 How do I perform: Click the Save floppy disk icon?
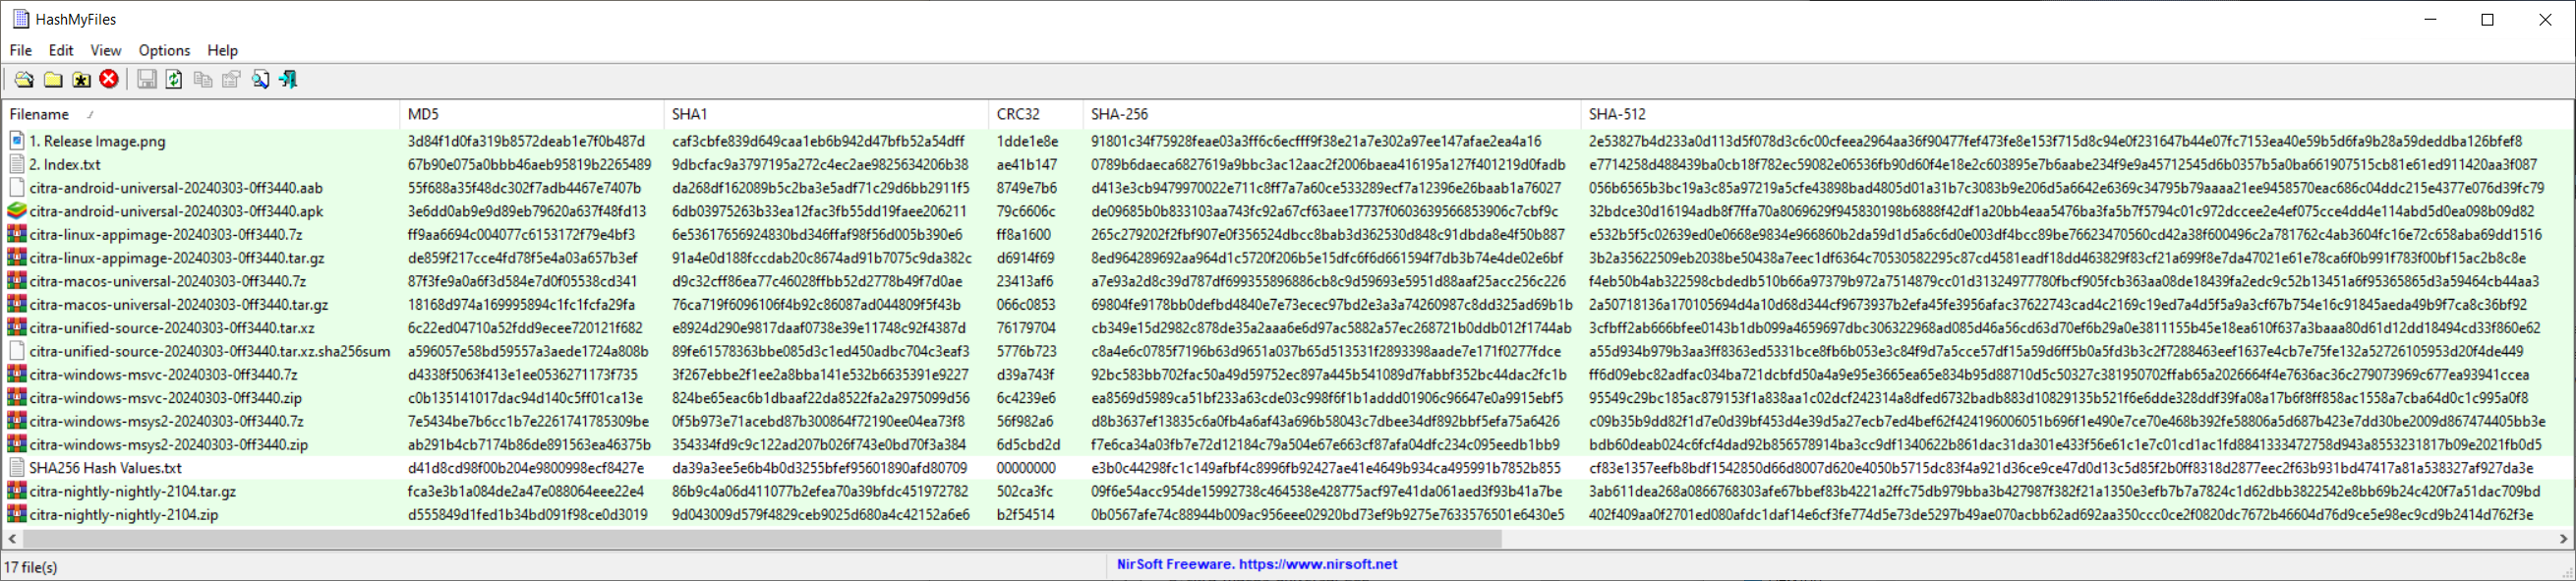(146, 79)
